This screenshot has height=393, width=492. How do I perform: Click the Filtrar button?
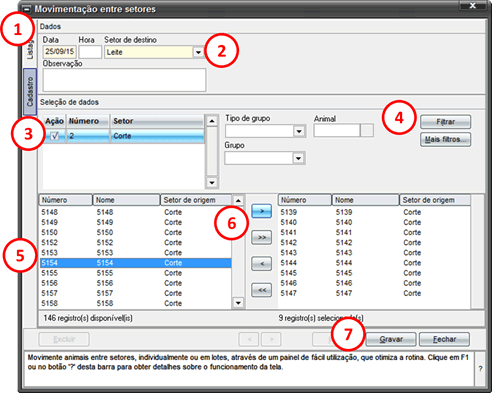click(x=446, y=122)
